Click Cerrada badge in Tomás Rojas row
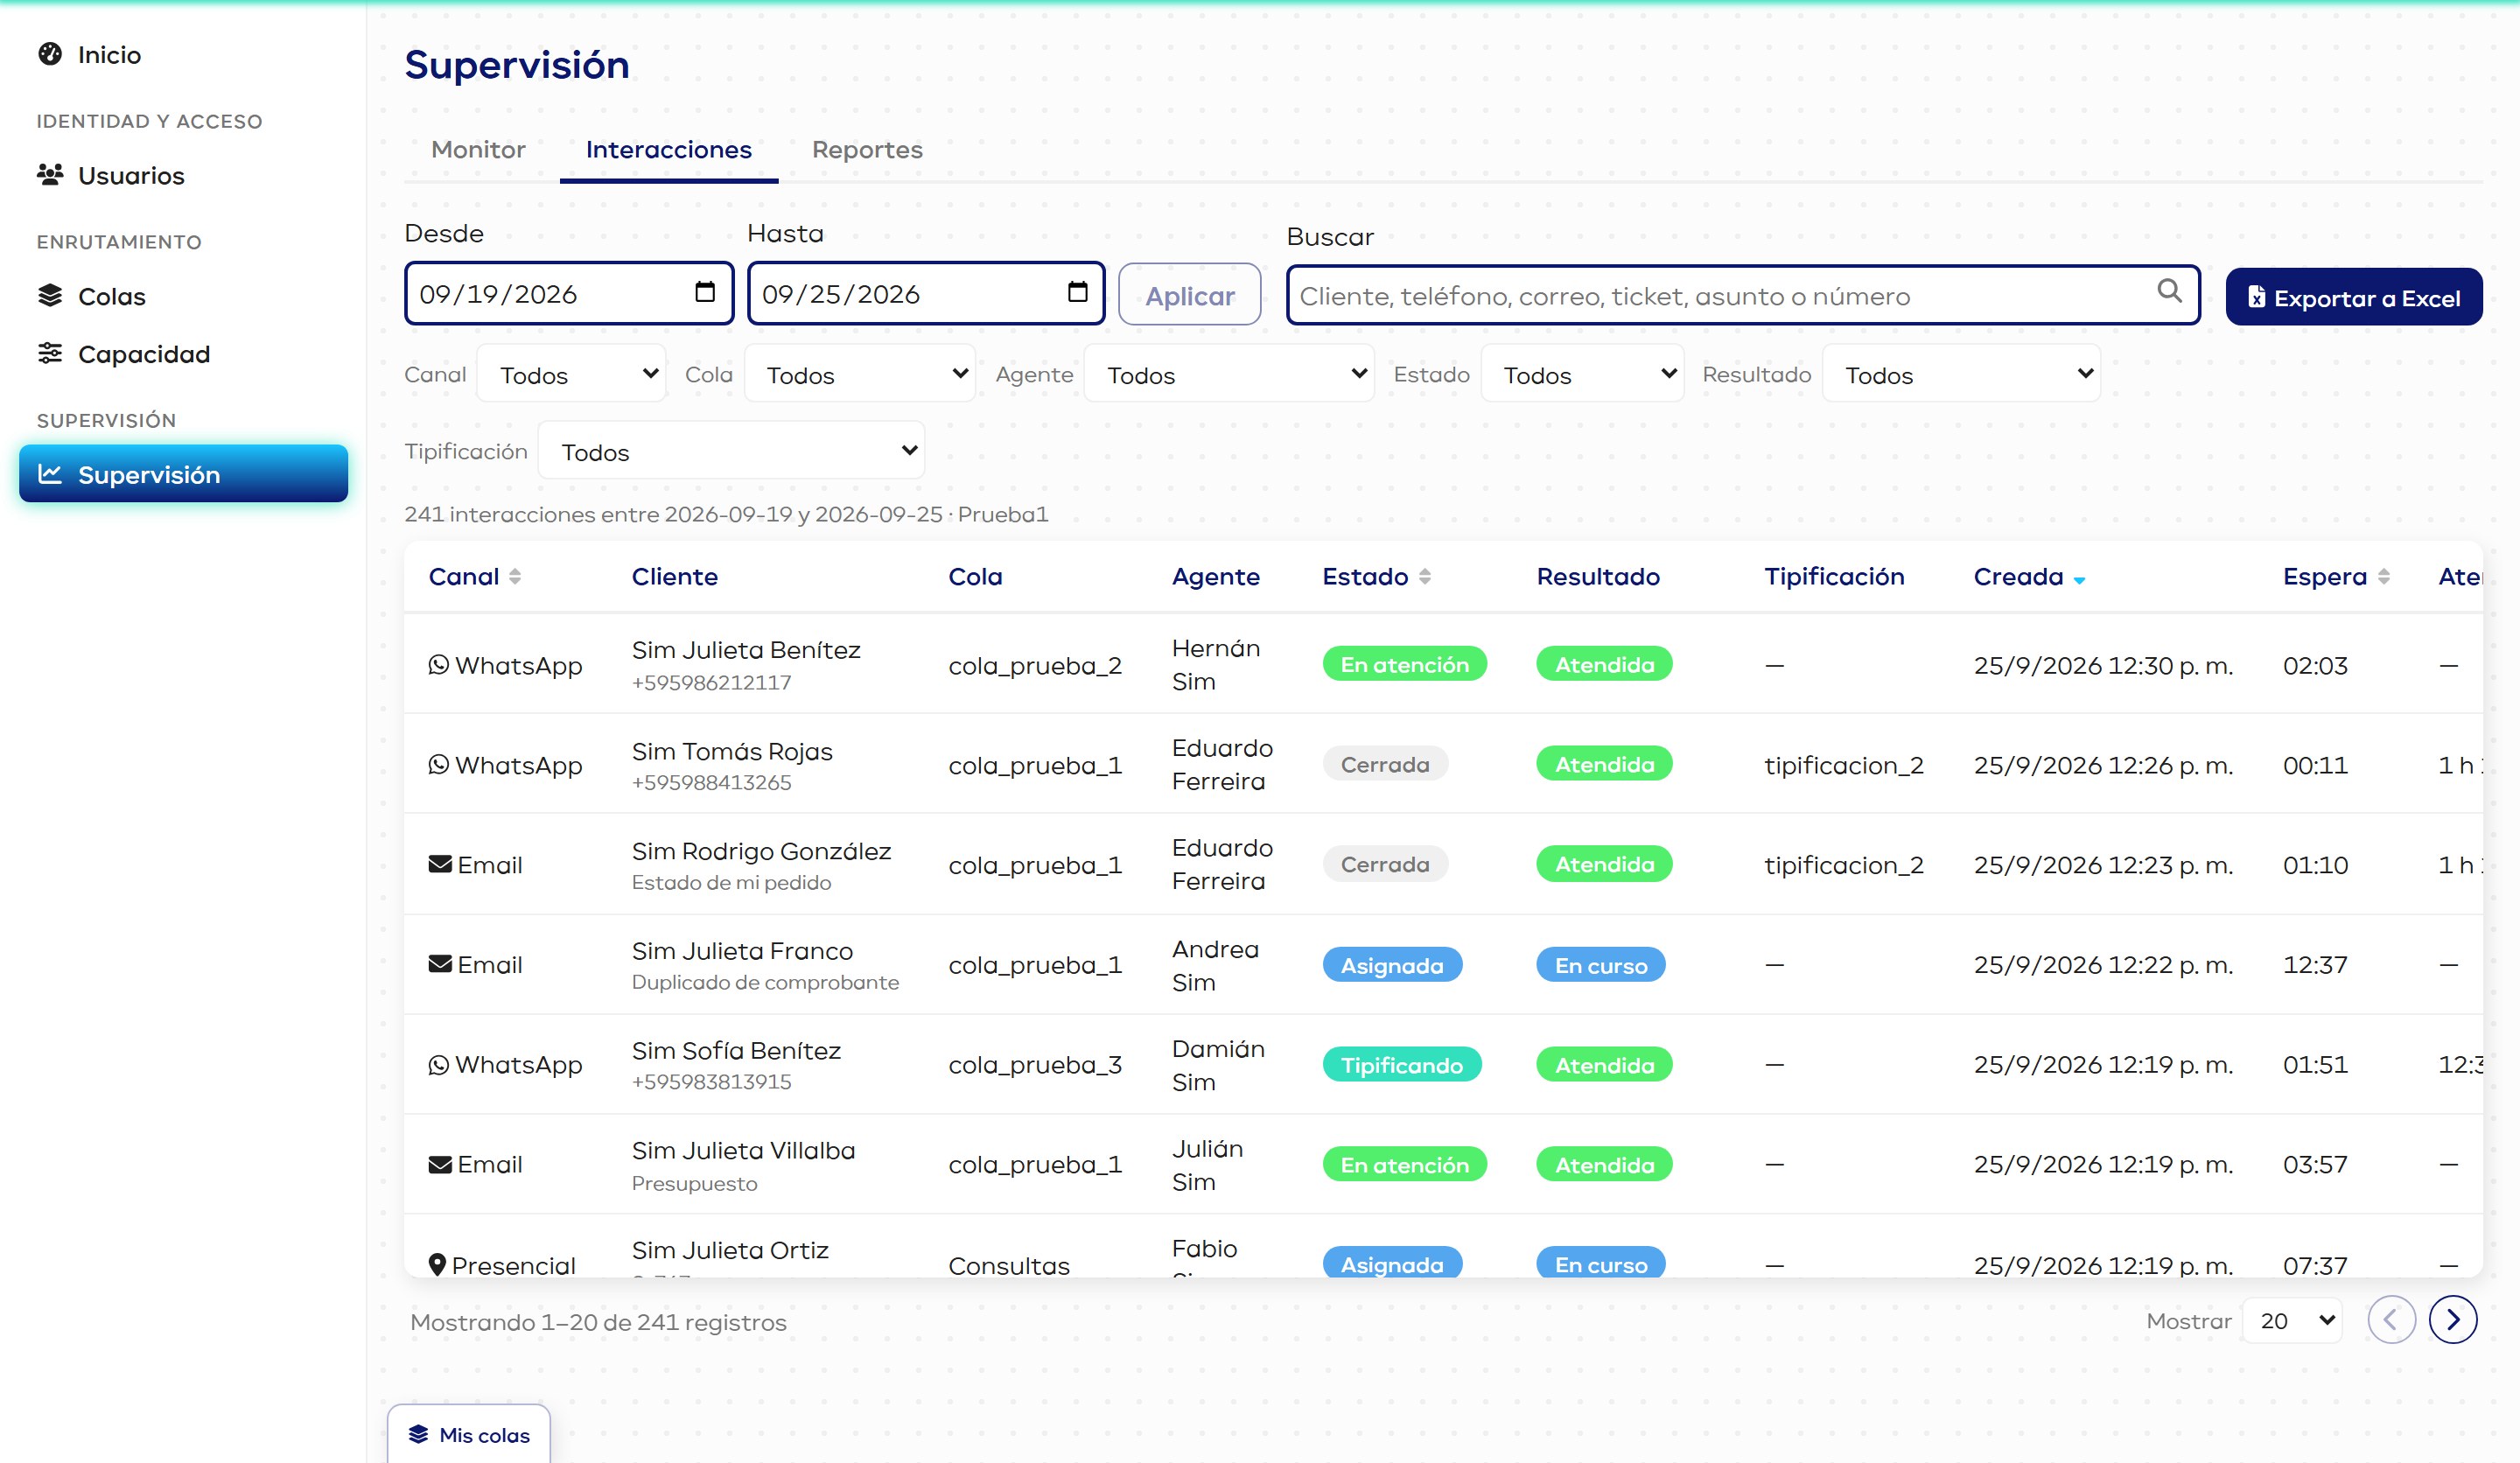The height and width of the screenshot is (1463, 2520). (1385, 764)
